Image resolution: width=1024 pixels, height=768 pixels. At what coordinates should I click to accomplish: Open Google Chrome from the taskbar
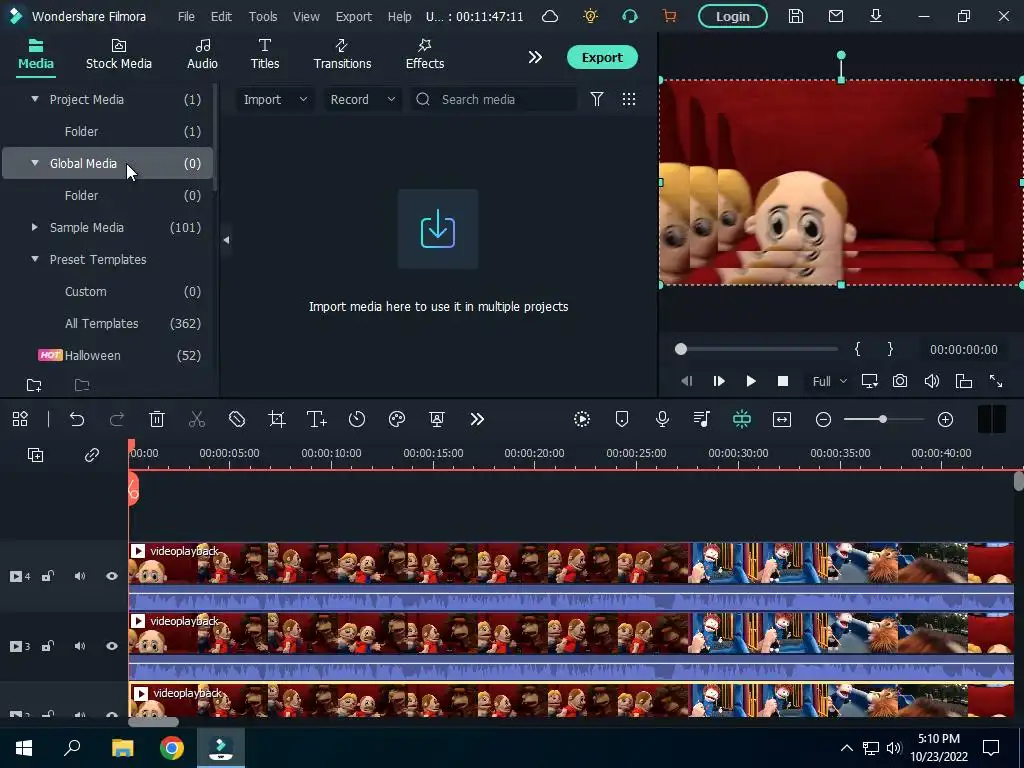[172, 748]
